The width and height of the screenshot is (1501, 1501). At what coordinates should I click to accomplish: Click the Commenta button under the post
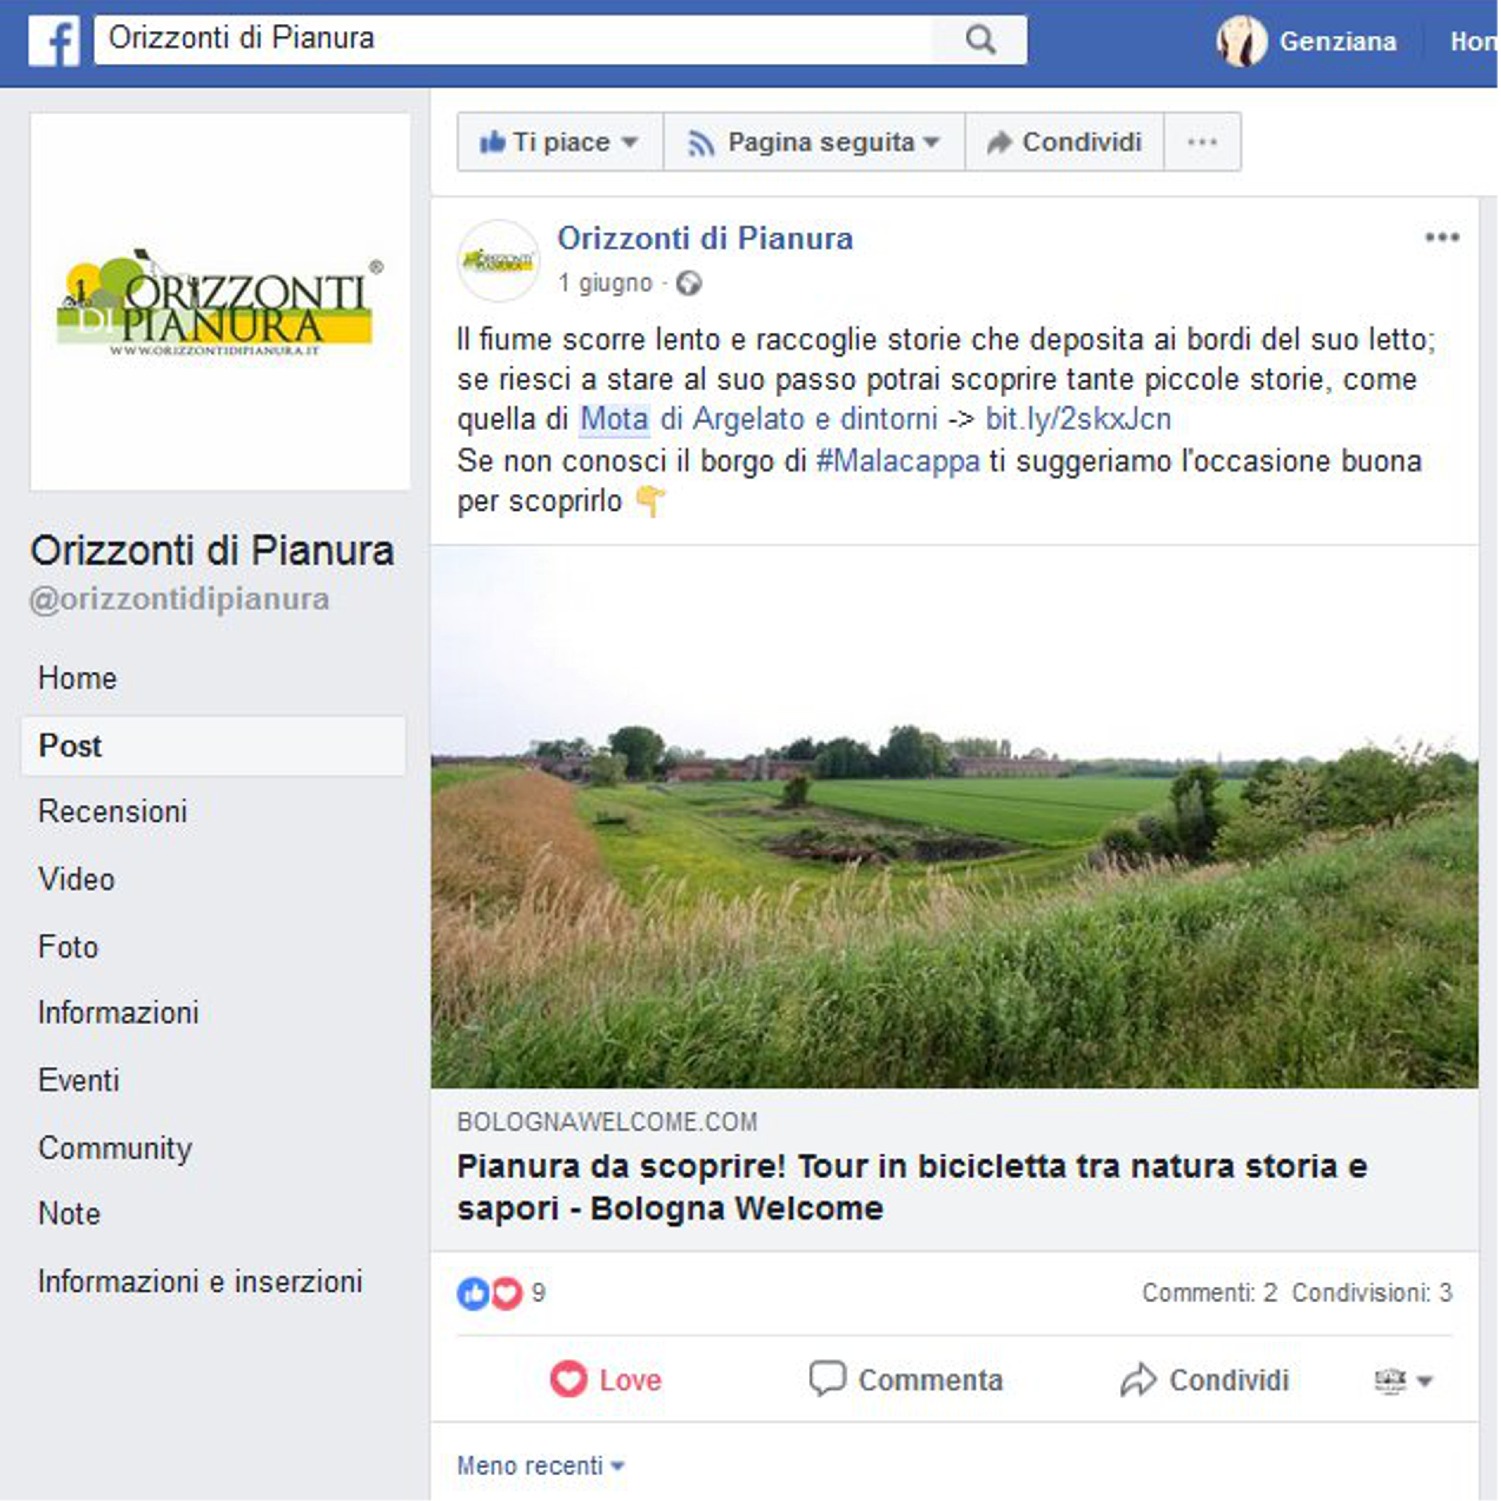pos(905,1380)
